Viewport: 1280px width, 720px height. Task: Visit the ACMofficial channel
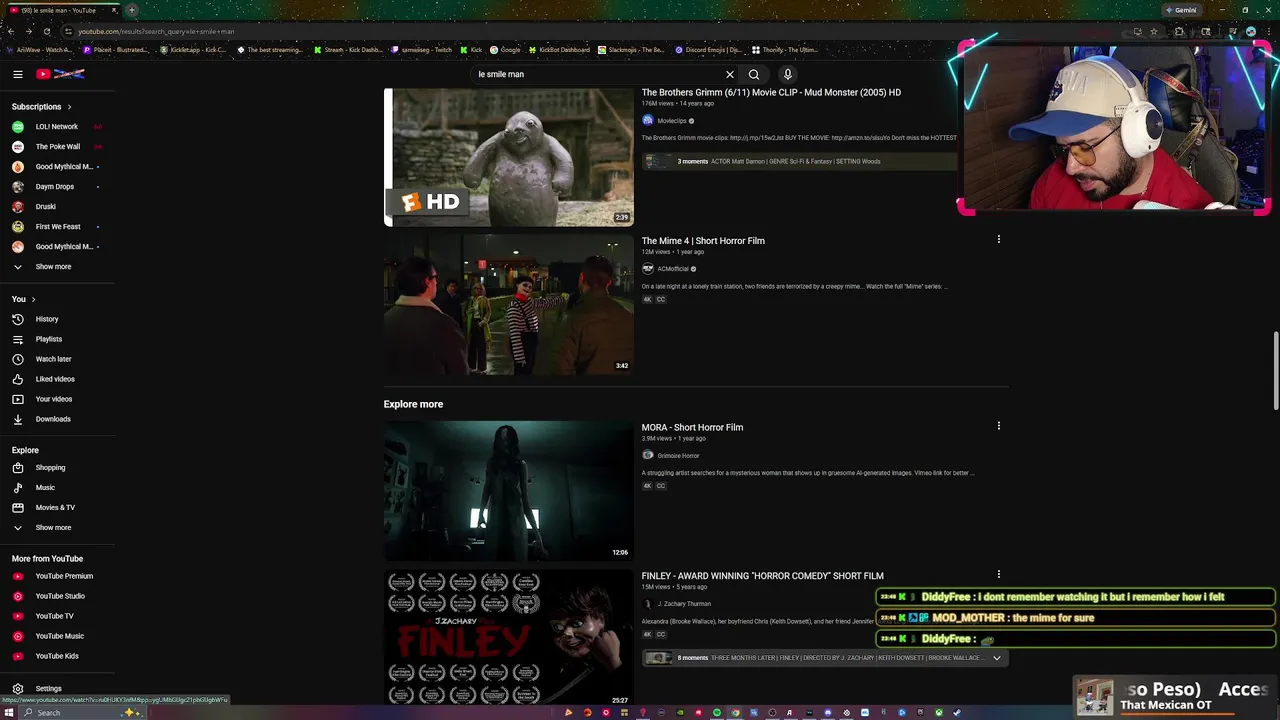[x=673, y=269]
